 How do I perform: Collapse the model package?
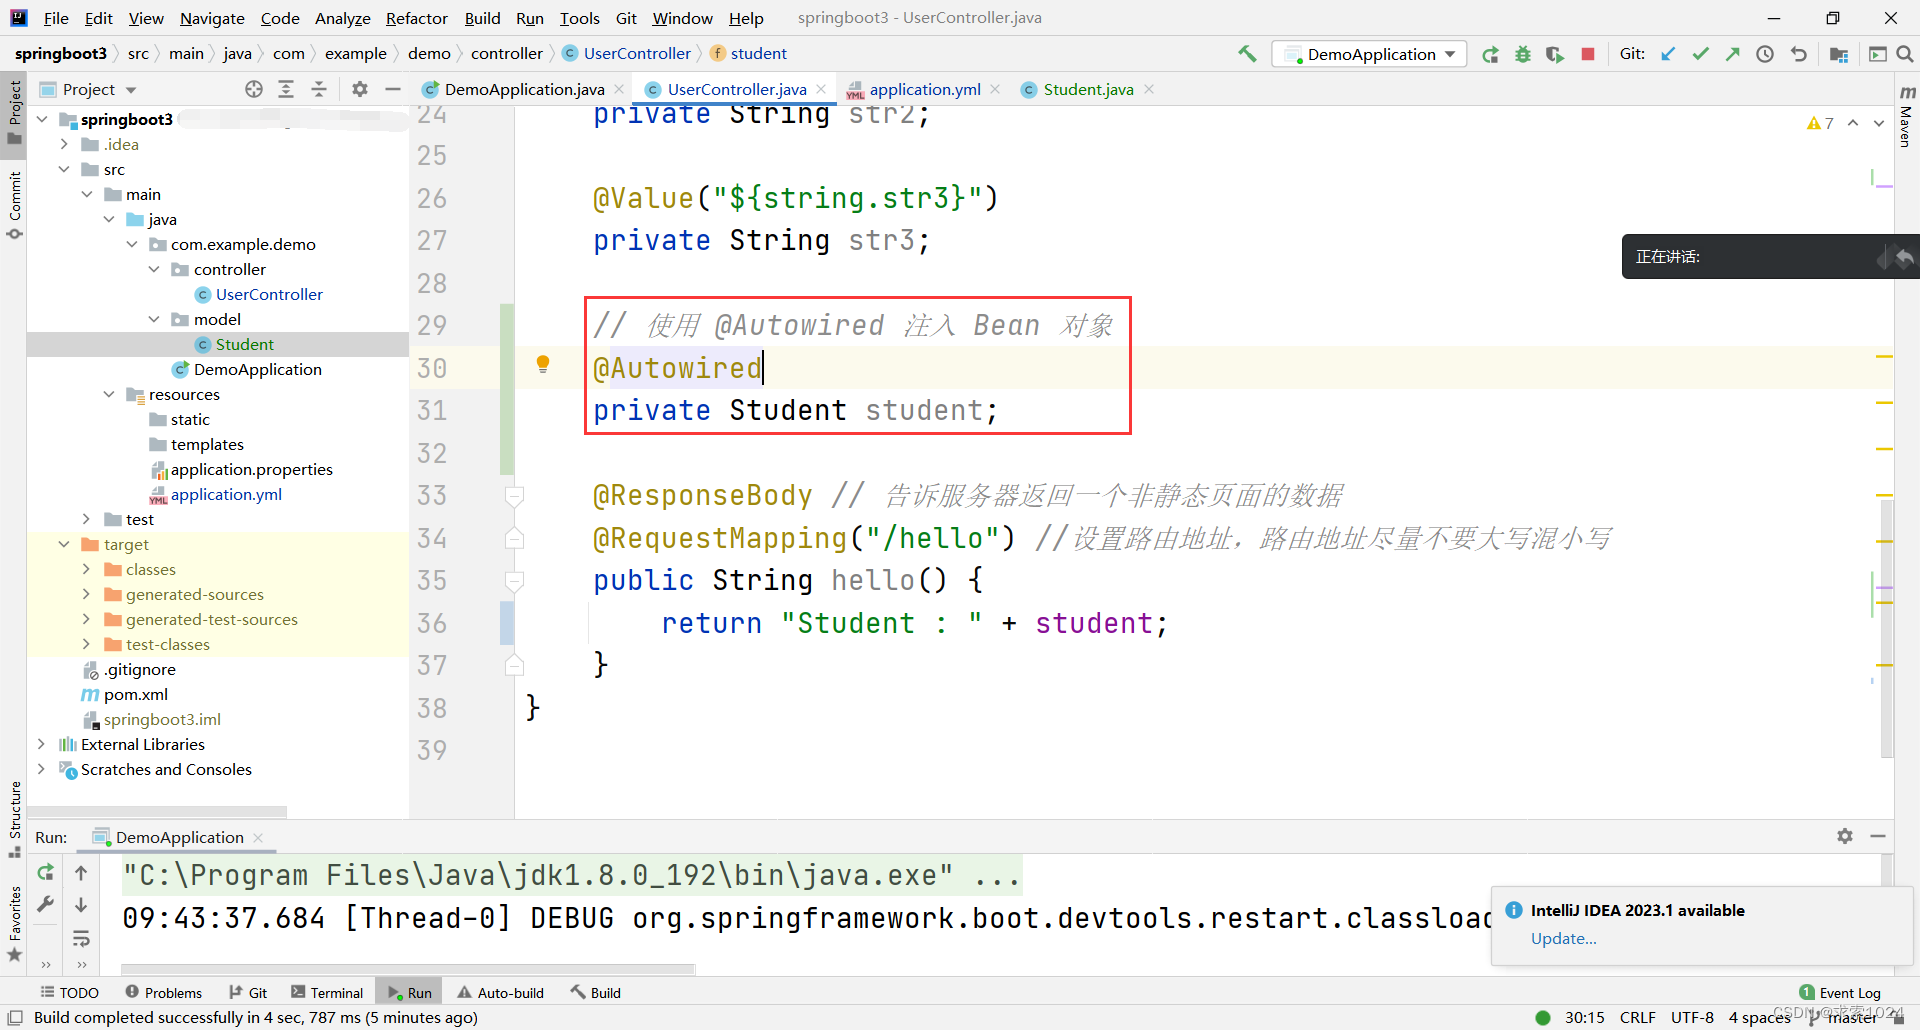coord(154,319)
